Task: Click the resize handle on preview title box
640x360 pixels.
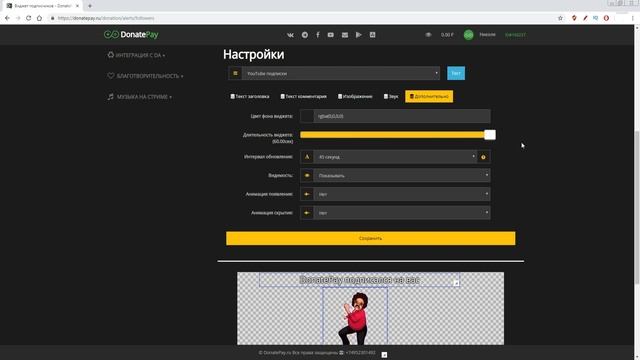Action: pos(456,283)
